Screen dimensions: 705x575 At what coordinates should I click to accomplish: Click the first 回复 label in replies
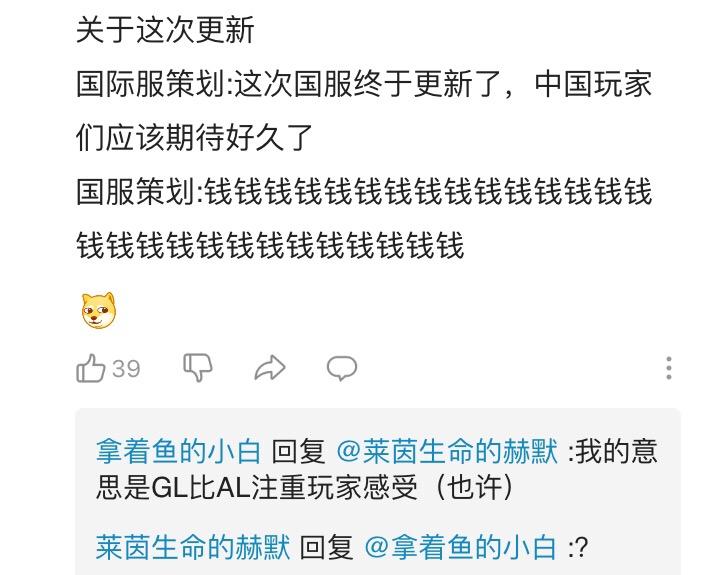pos(299,451)
